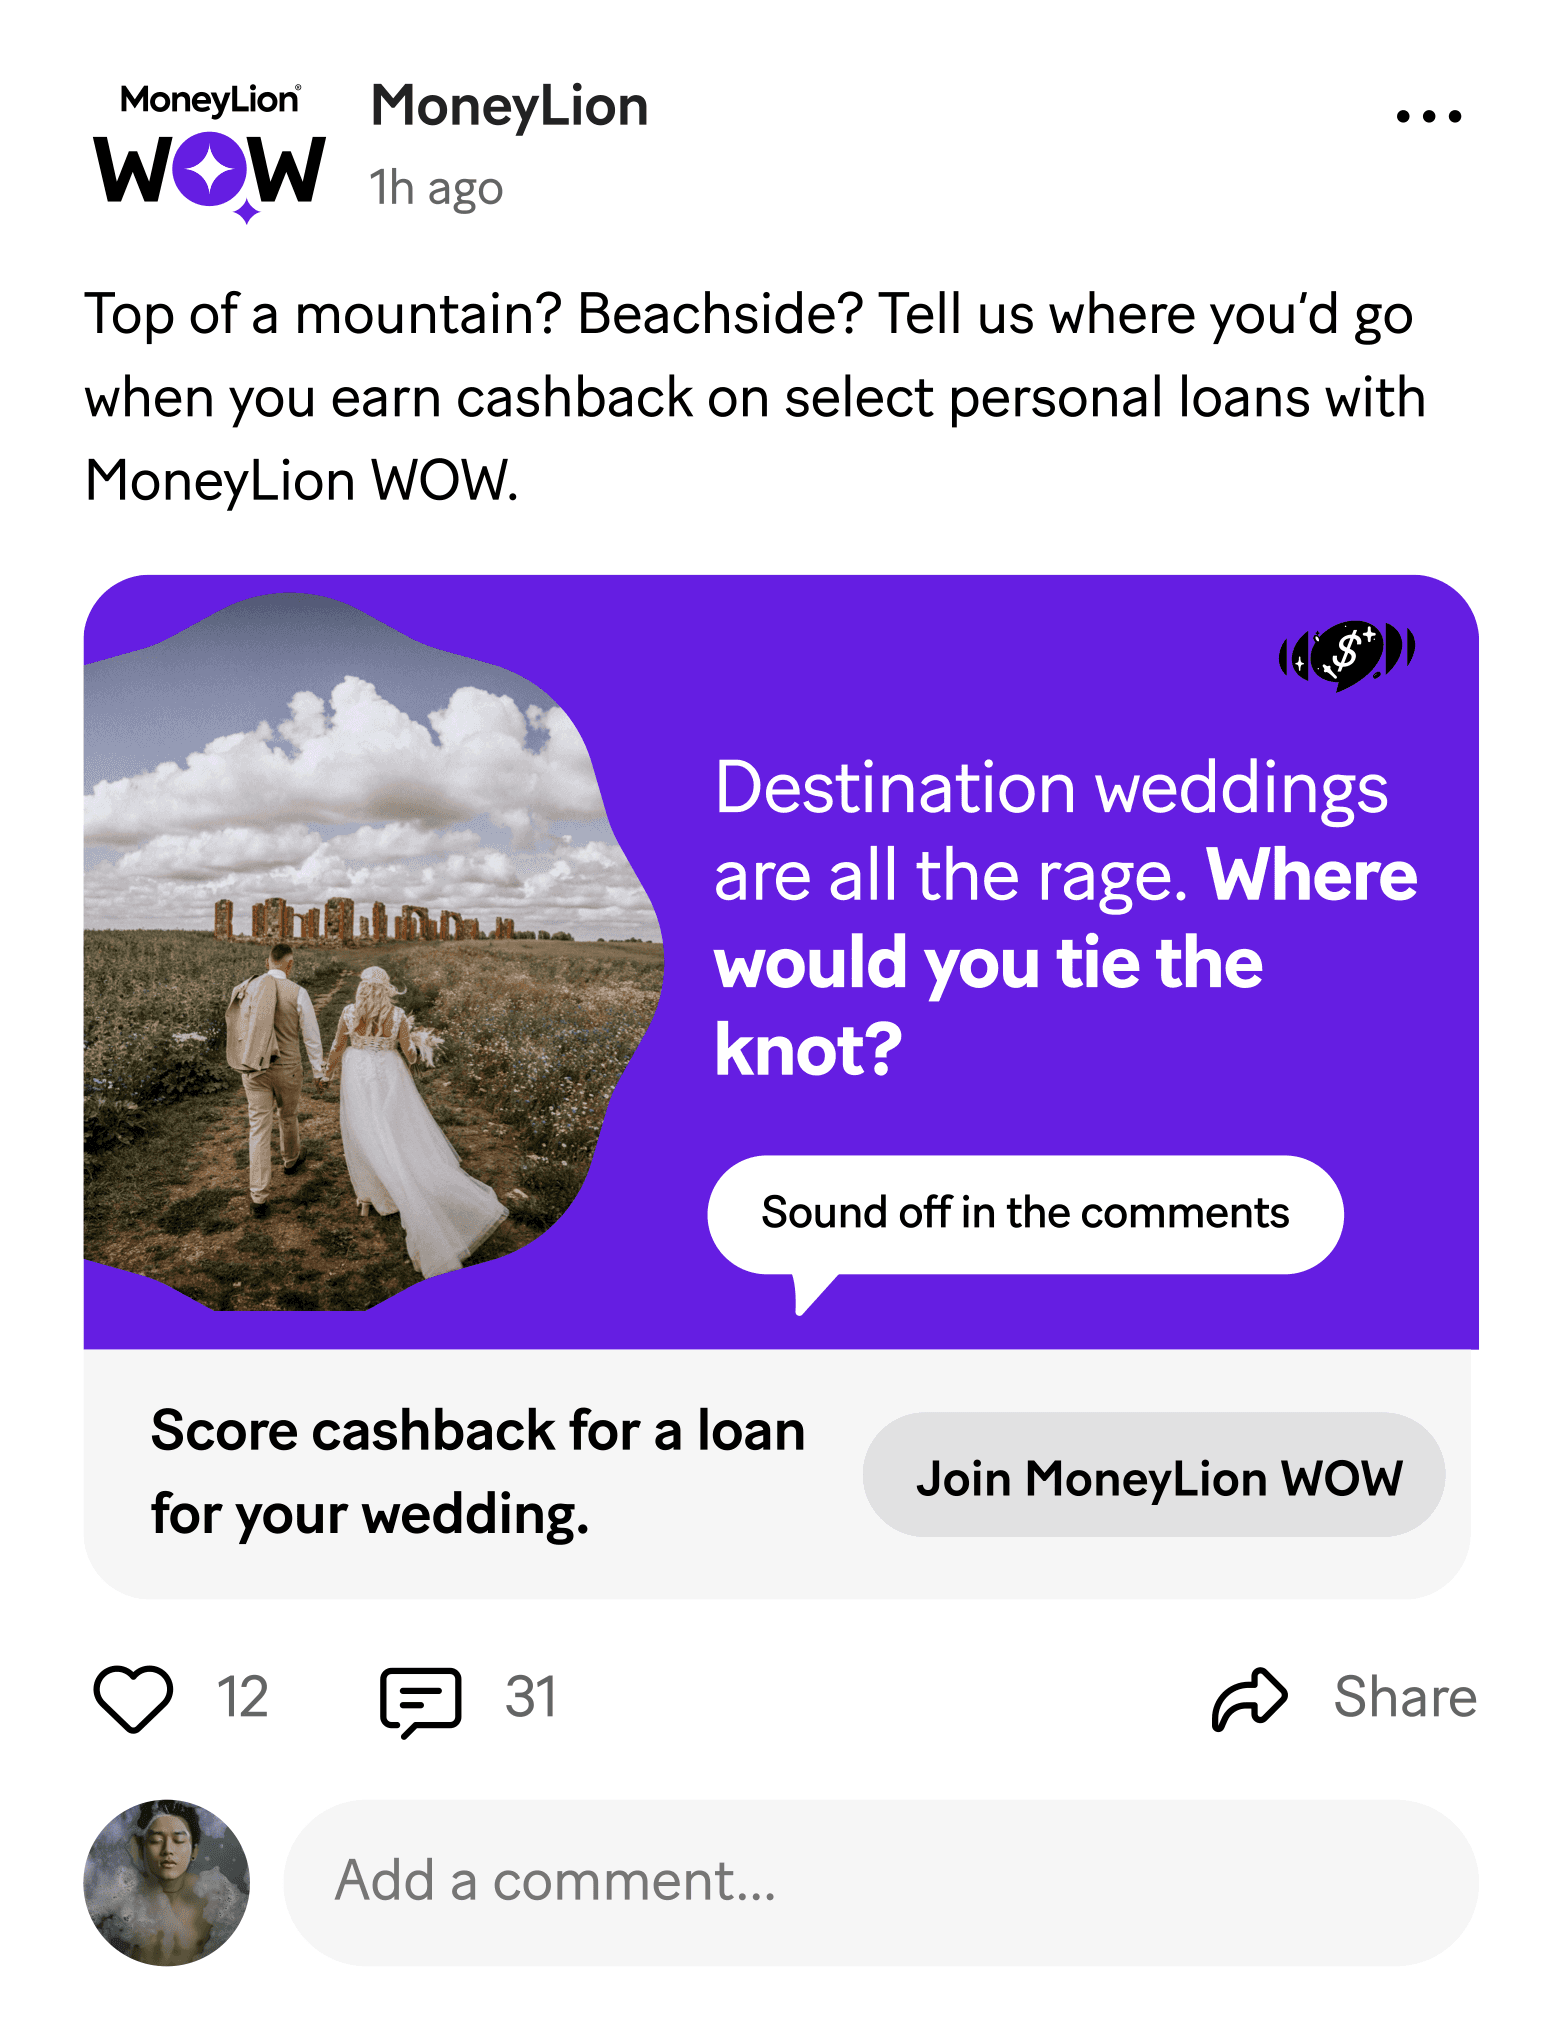Open the three-dot post options menu
1562x2033 pixels.
[x=1428, y=116]
